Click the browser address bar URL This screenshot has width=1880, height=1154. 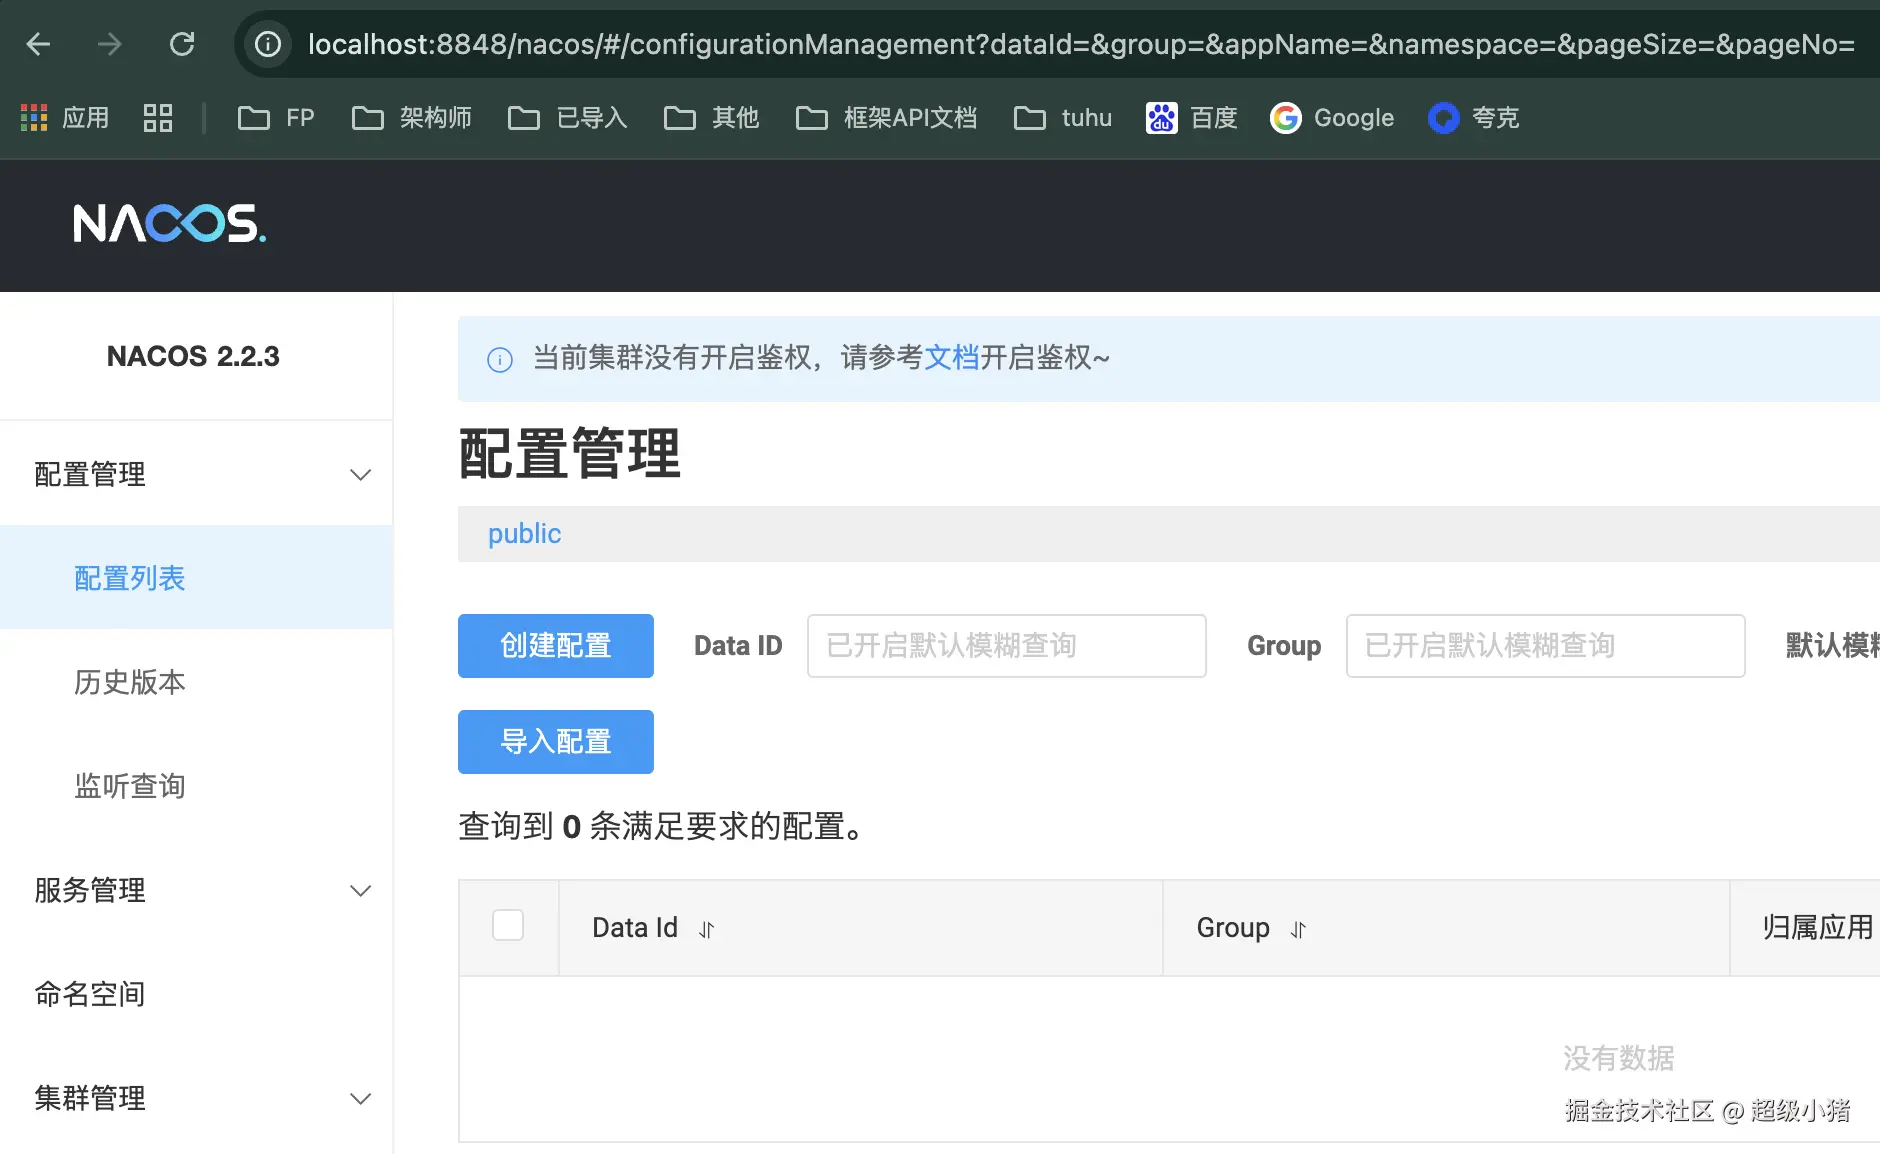(1082, 44)
